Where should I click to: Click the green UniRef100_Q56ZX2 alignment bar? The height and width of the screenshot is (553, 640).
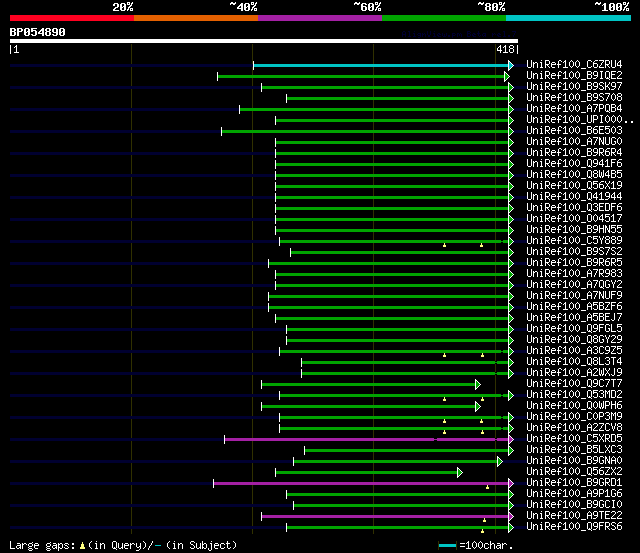pyautogui.click(x=367, y=473)
